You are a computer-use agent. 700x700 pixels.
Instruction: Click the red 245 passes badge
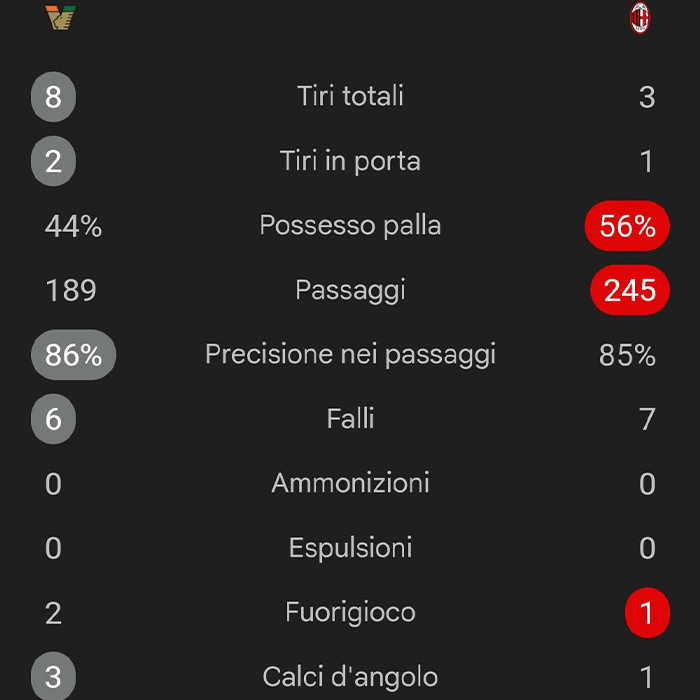[630, 291]
